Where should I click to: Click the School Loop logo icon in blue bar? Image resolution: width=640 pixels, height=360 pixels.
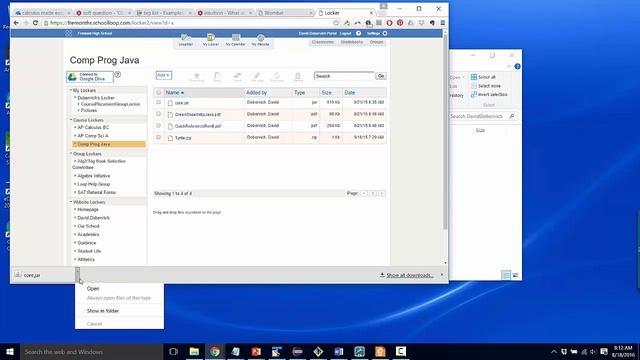click(69, 33)
